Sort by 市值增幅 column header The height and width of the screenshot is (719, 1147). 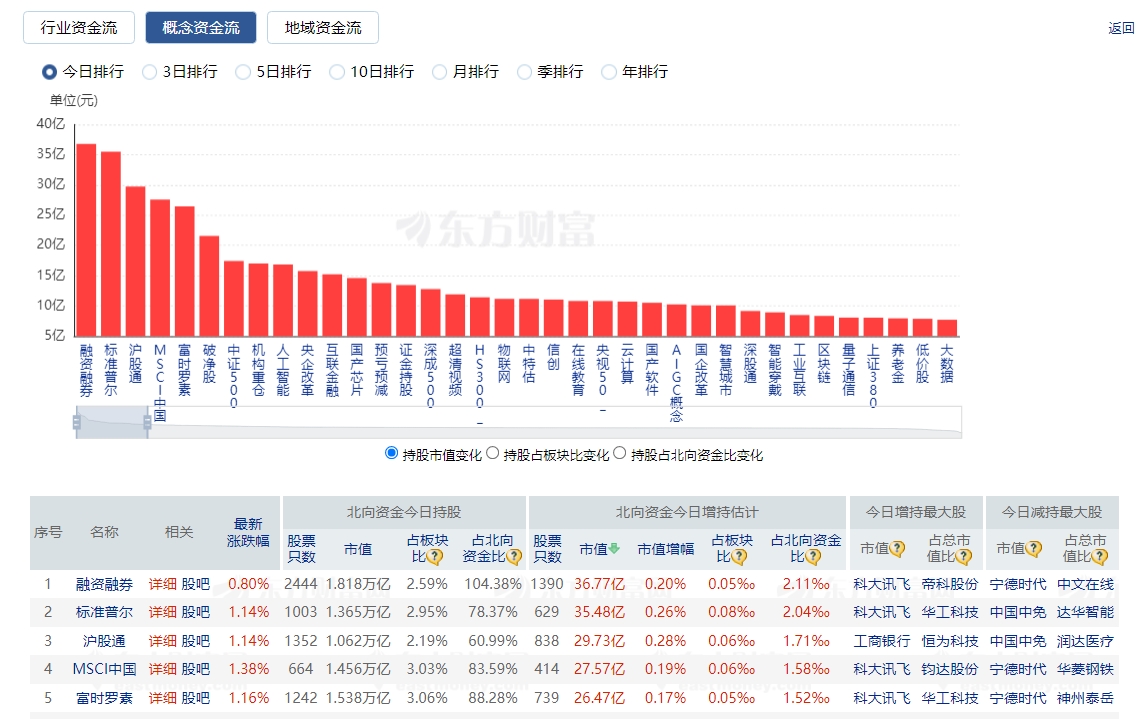665,549
